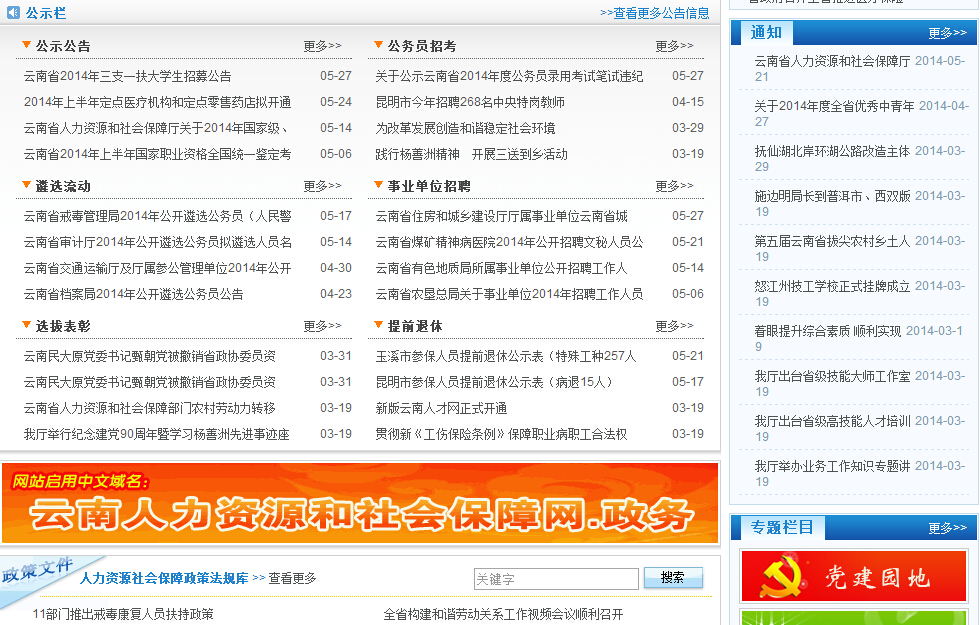The height and width of the screenshot is (625, 980).
Task: Open 云南省有色地质局所属事业单位公开招聘工作人 item
Action: [x=501, y=268]
